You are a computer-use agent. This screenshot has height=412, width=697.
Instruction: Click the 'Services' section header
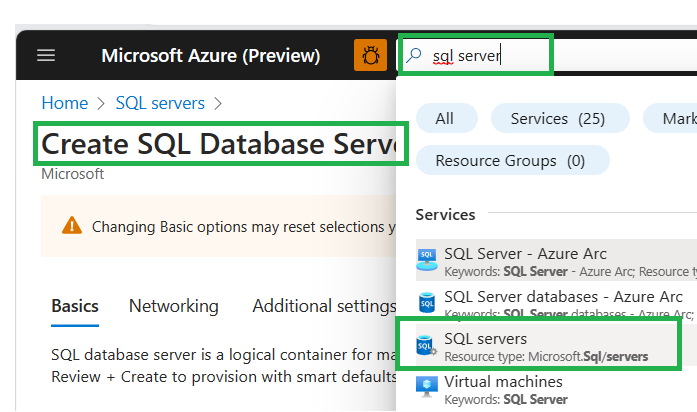pyautogui.click(x=445, y=215)
